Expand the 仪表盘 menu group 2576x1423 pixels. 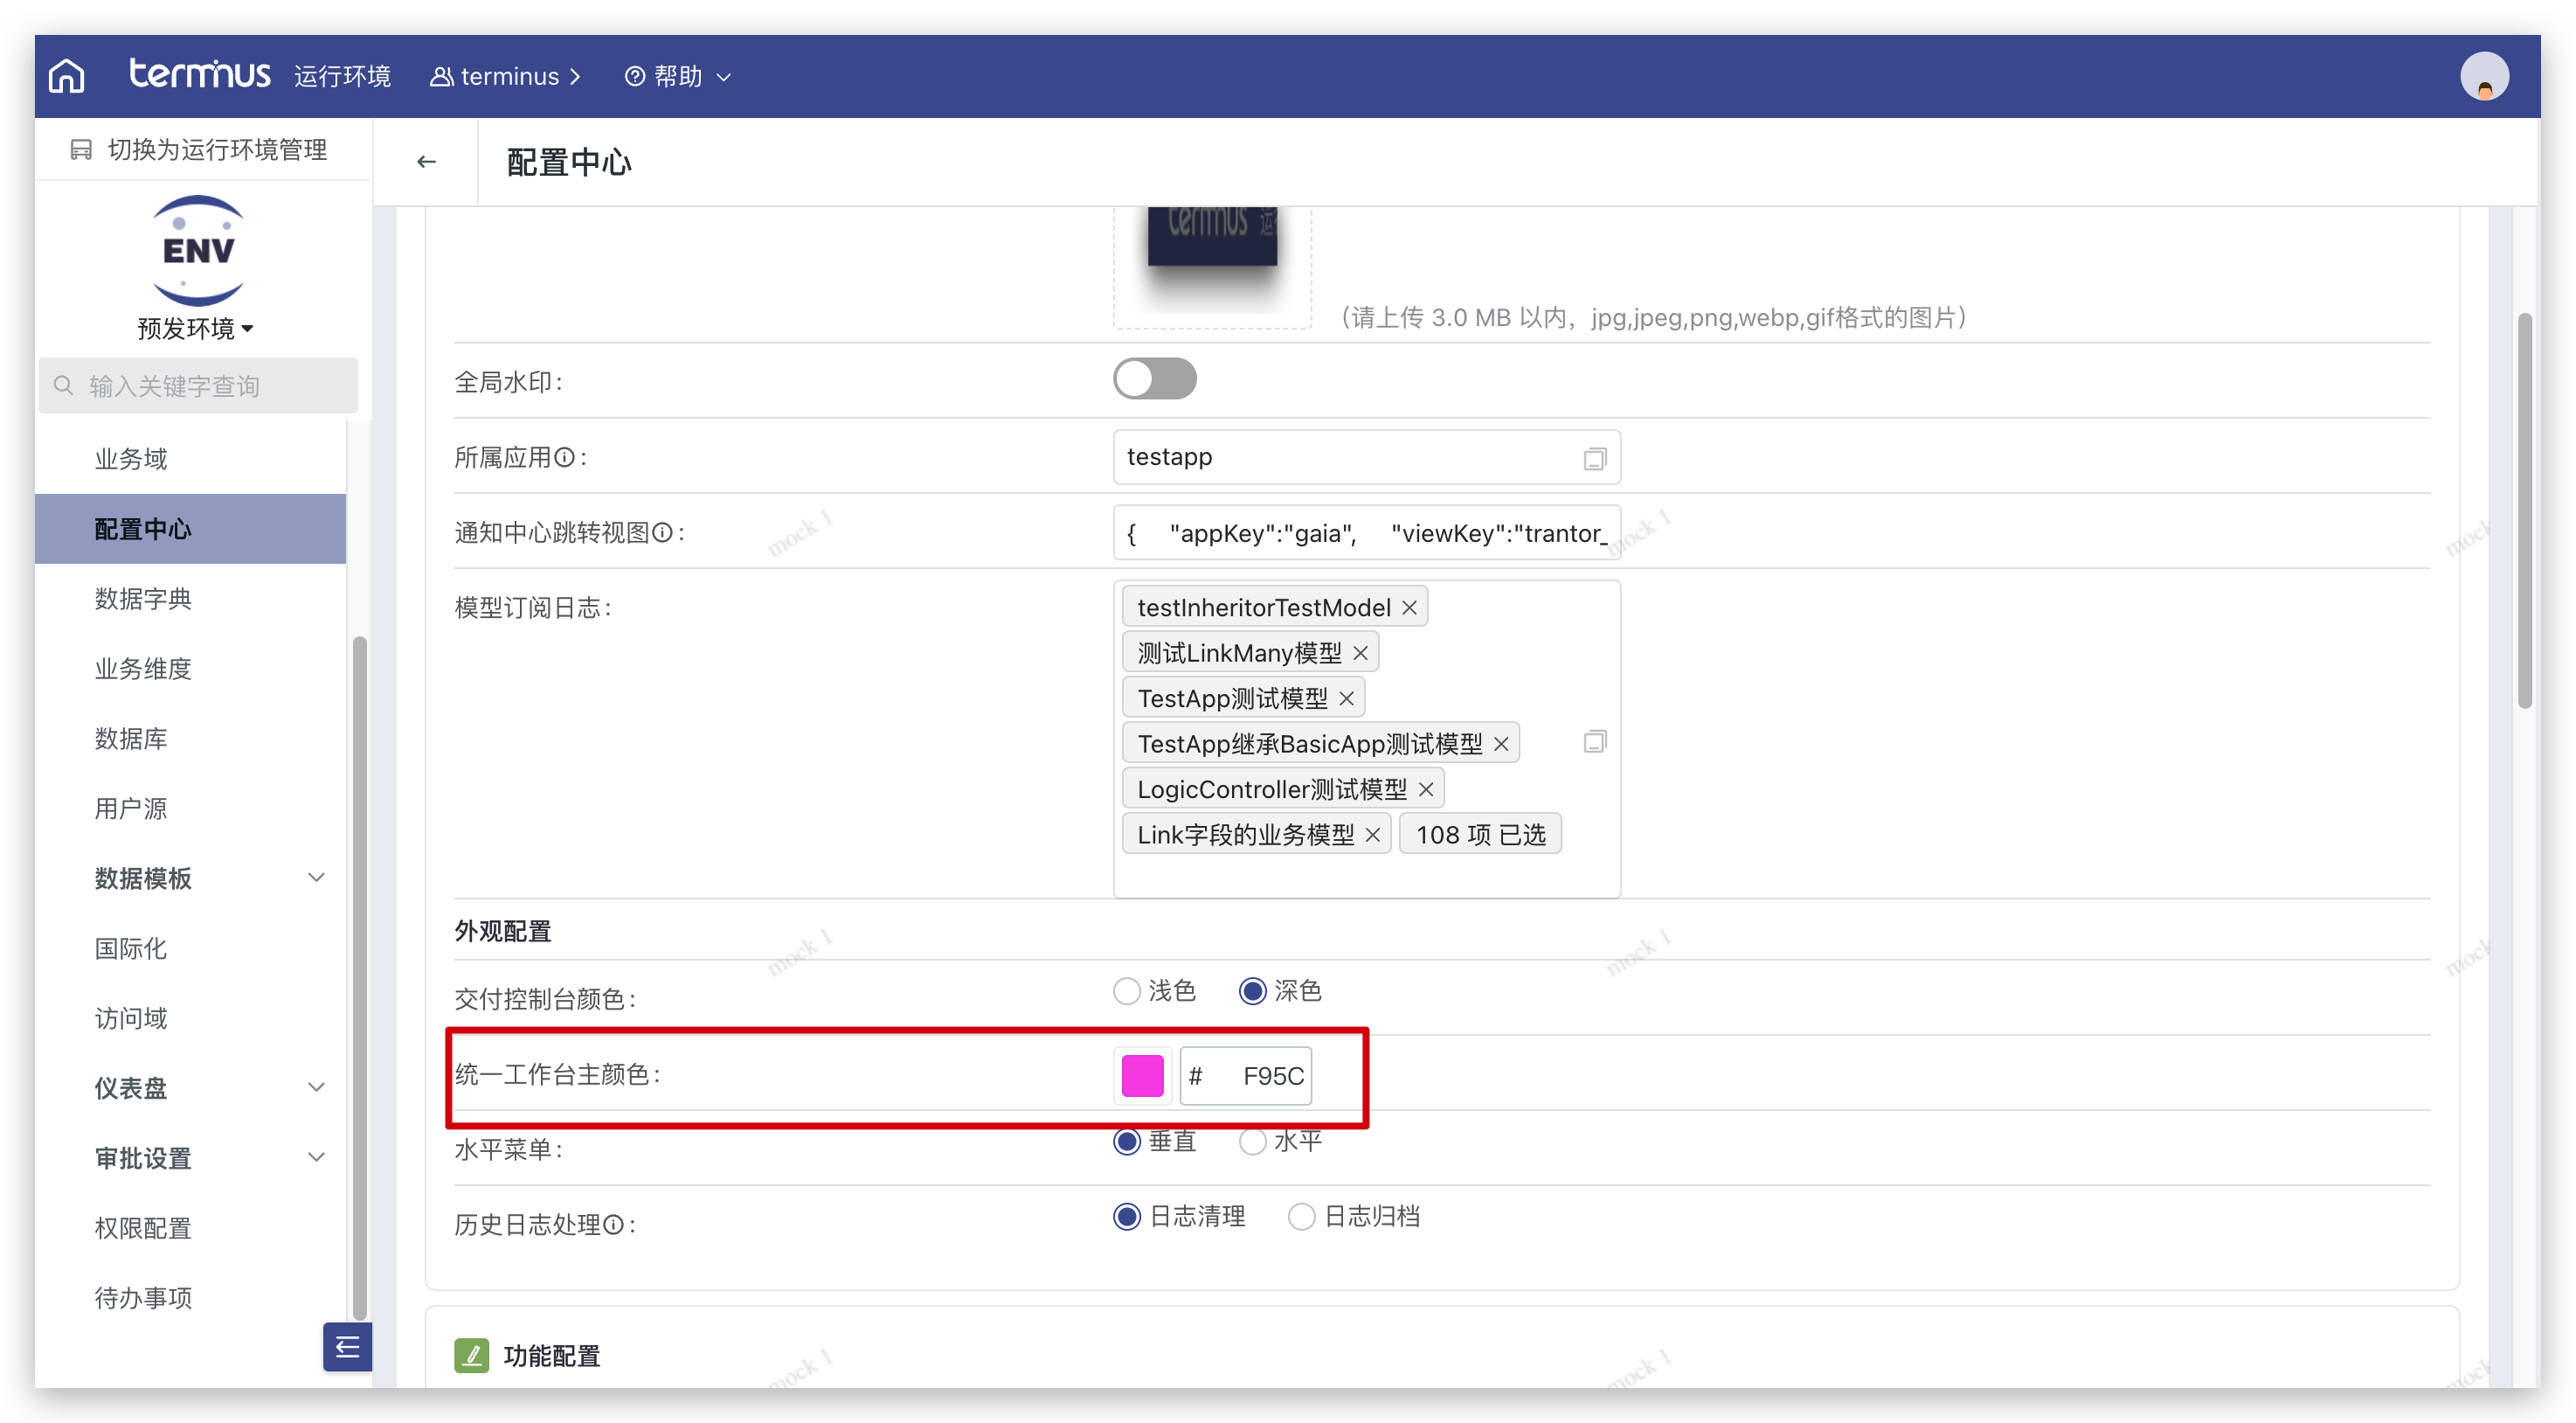point(190,1088)
